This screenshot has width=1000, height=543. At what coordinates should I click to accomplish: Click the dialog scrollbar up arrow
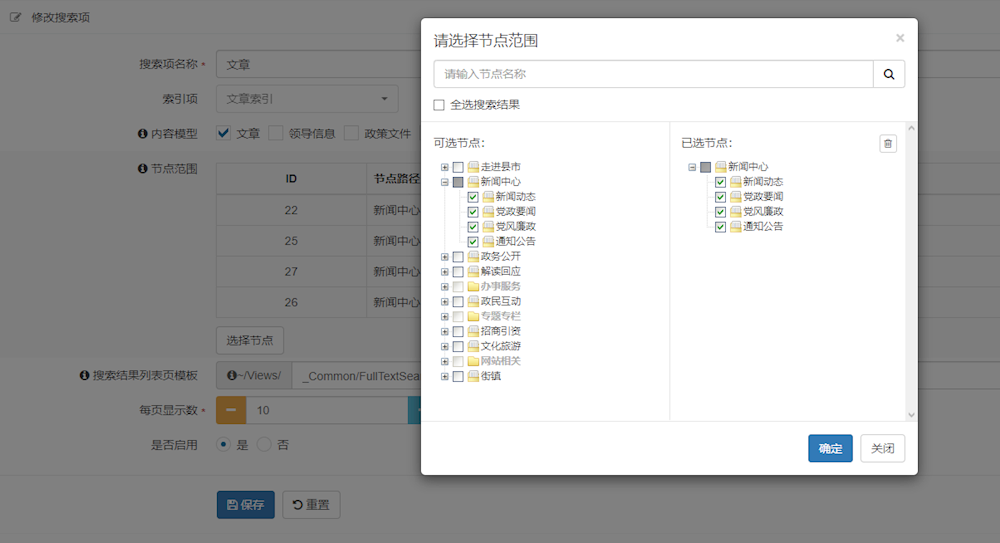click(911, 128)
